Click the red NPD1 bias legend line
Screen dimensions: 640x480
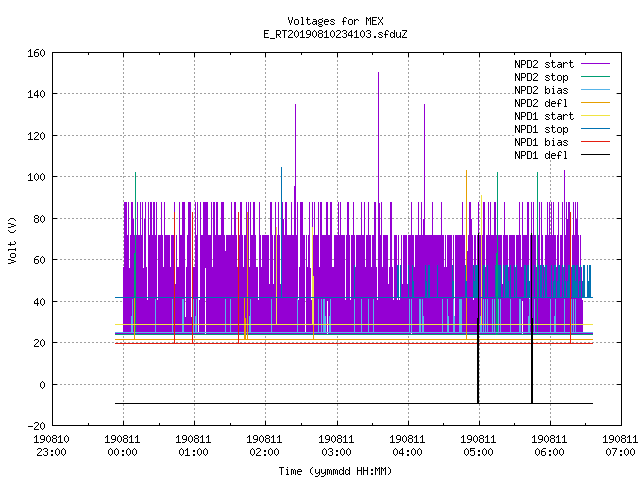coord(596,142)
